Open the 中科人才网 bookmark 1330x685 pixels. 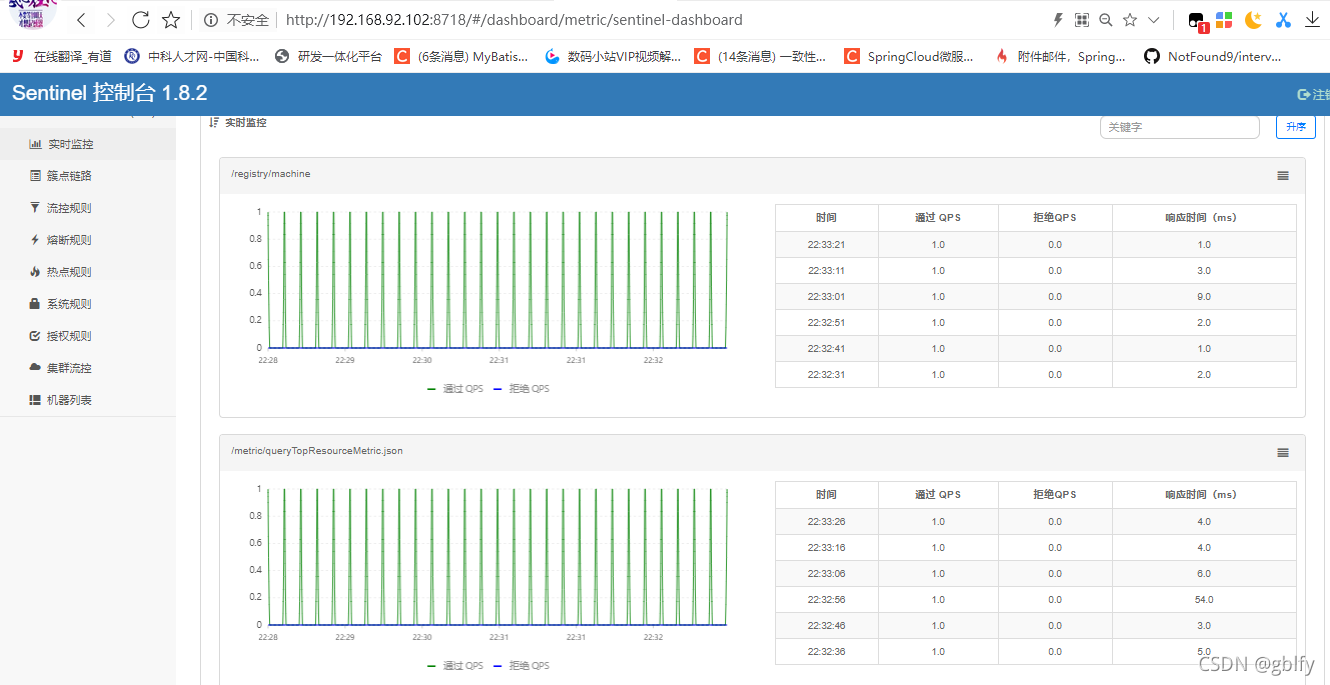coord(192,57)
